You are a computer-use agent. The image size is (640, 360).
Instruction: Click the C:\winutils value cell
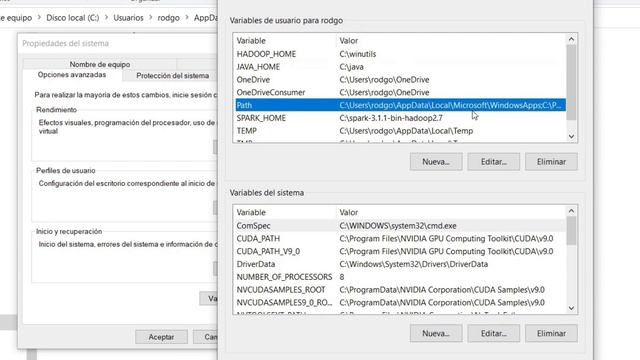(x=358, y=54)
